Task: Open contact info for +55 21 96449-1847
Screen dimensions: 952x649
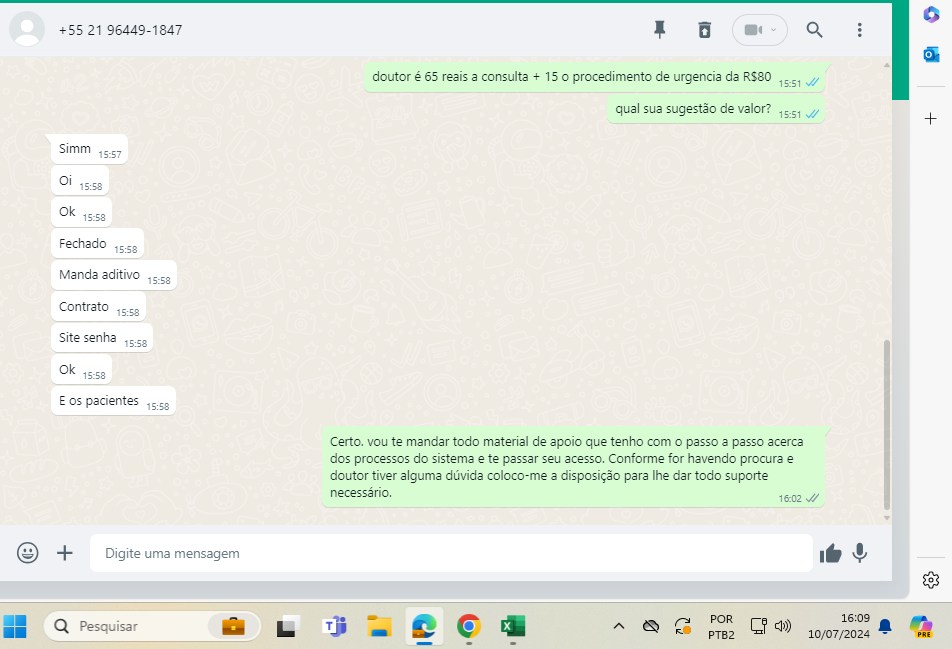Action: 120,30
